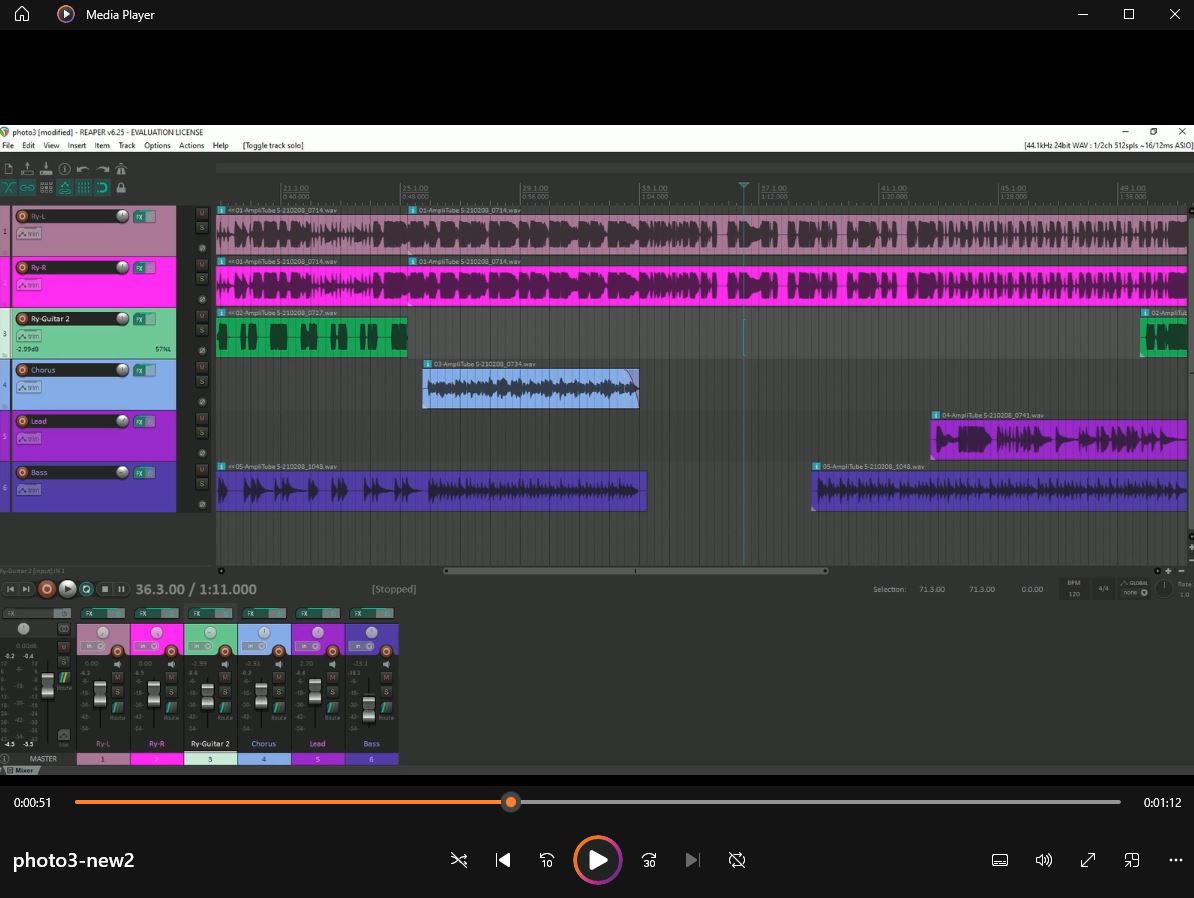Screen dimensions: 1194x898
Task: Toggle auto-crossfade toolbar icon
Action: click(8, 187)
